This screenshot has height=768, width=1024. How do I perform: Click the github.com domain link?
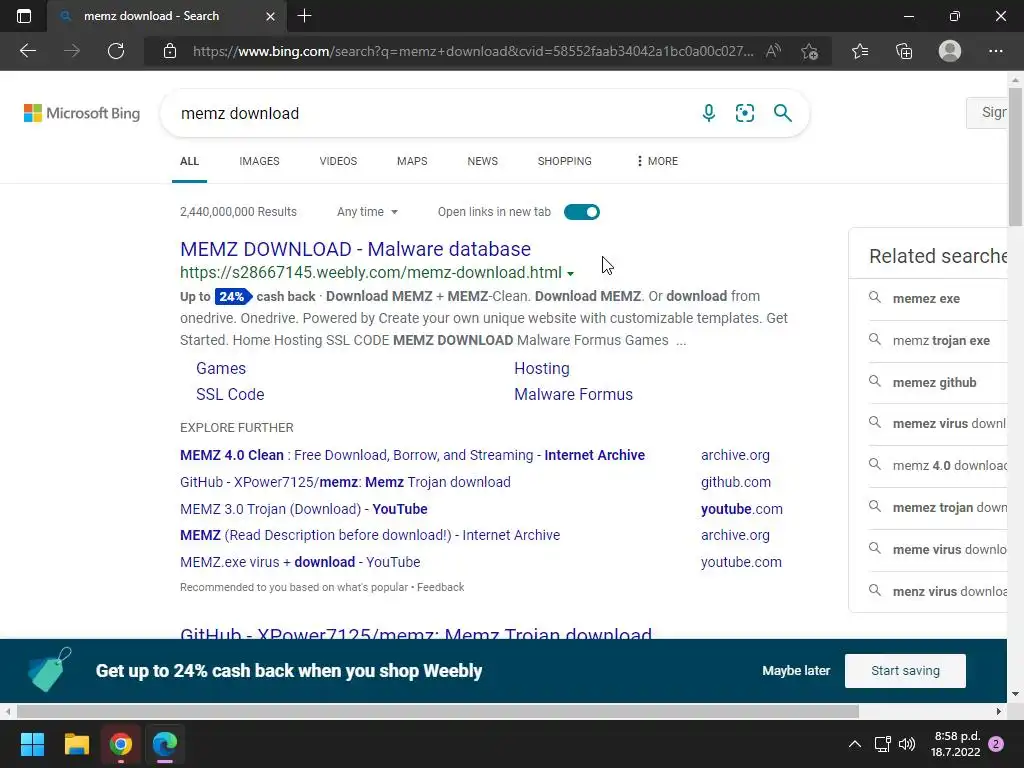(x=735, y=482)
